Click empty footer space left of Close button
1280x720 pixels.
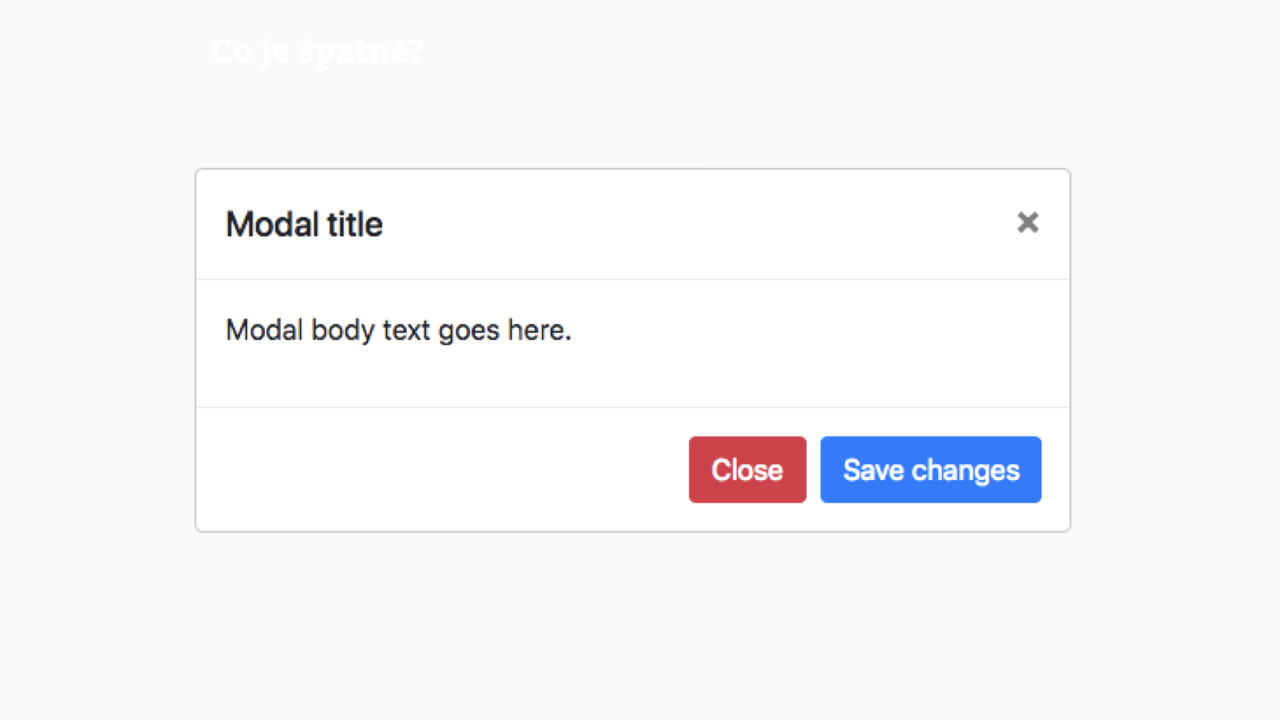(440, 470)
